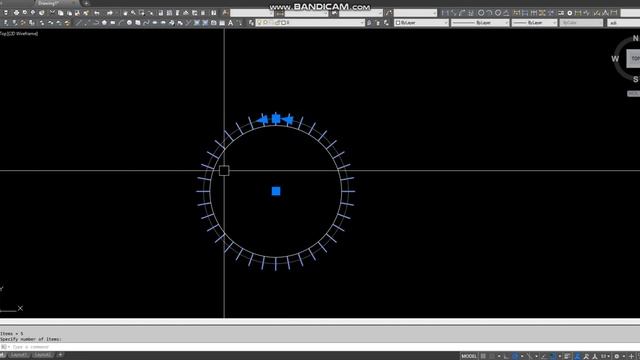Switch to the Layout2 tab

coord(42,356)
